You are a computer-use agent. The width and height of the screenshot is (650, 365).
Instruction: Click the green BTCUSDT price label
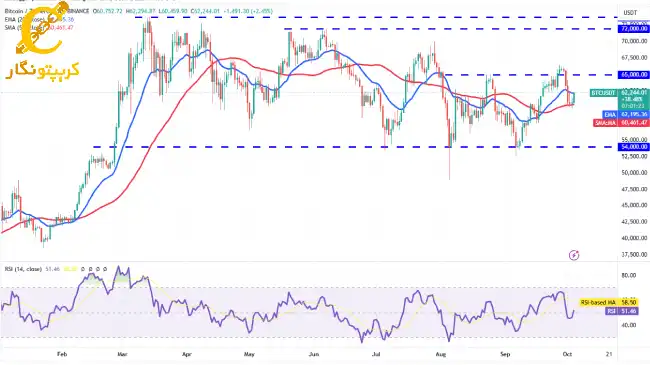[x=603, y=93]
